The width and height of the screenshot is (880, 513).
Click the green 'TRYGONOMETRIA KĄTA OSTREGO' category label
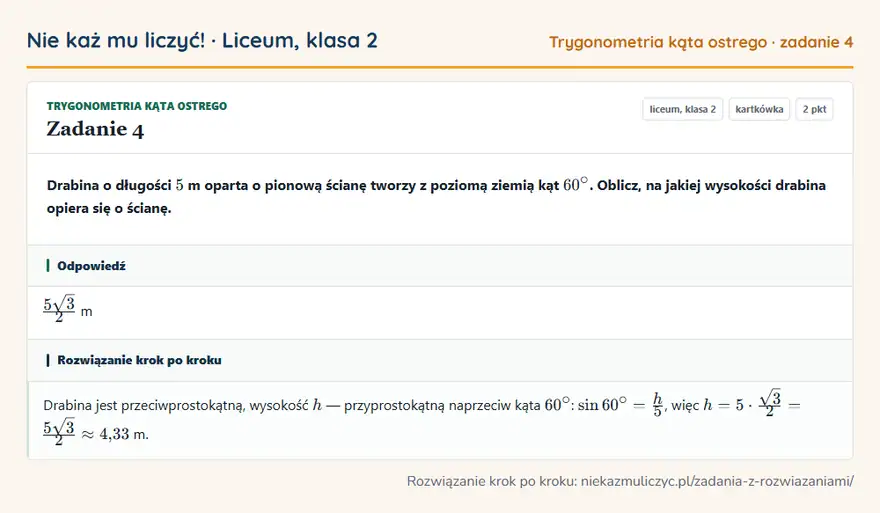(137, 106)
